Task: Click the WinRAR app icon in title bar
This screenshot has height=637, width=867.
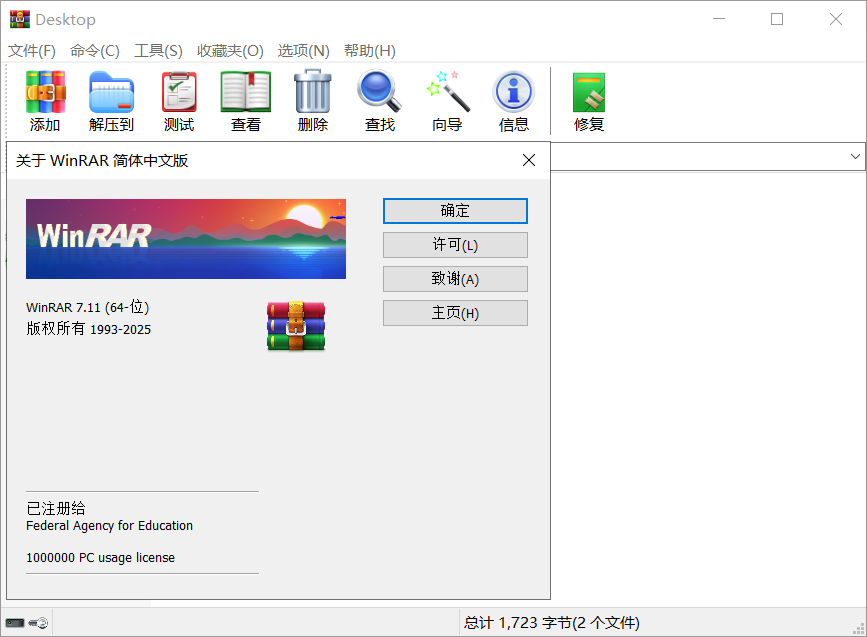Action: (19, 19)
